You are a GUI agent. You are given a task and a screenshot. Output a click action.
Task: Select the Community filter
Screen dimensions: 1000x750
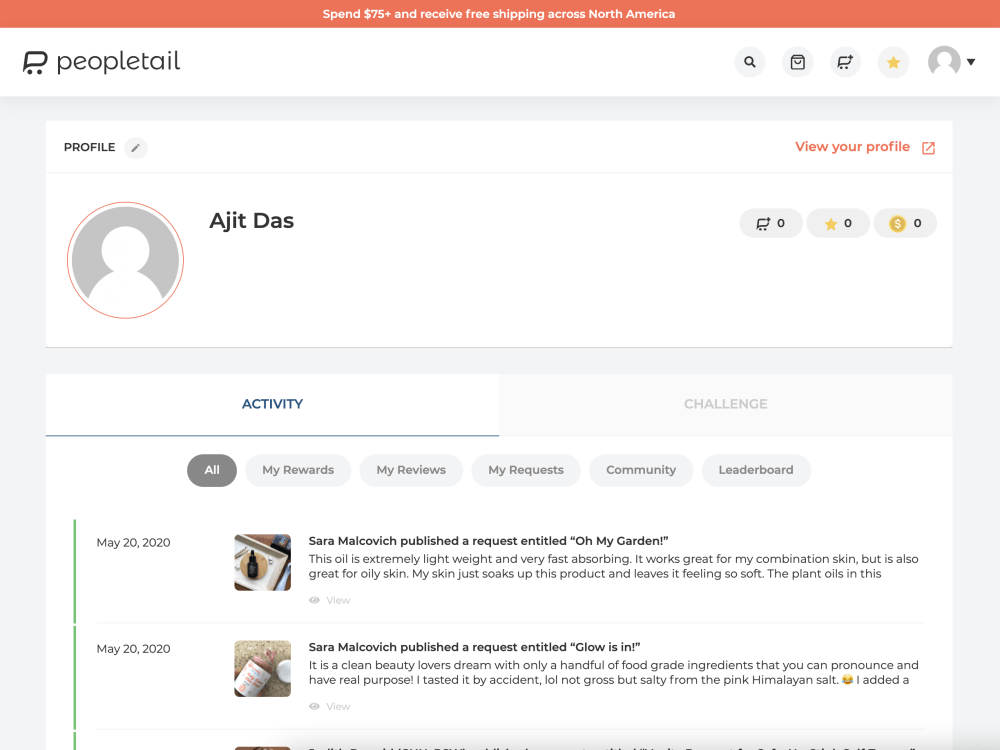pos(641,470)
